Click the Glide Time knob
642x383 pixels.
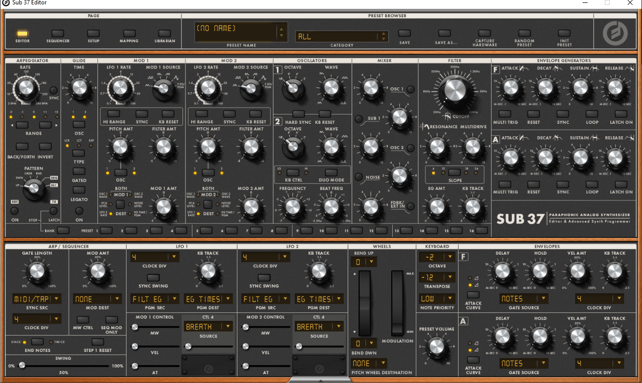coord(79,87)
